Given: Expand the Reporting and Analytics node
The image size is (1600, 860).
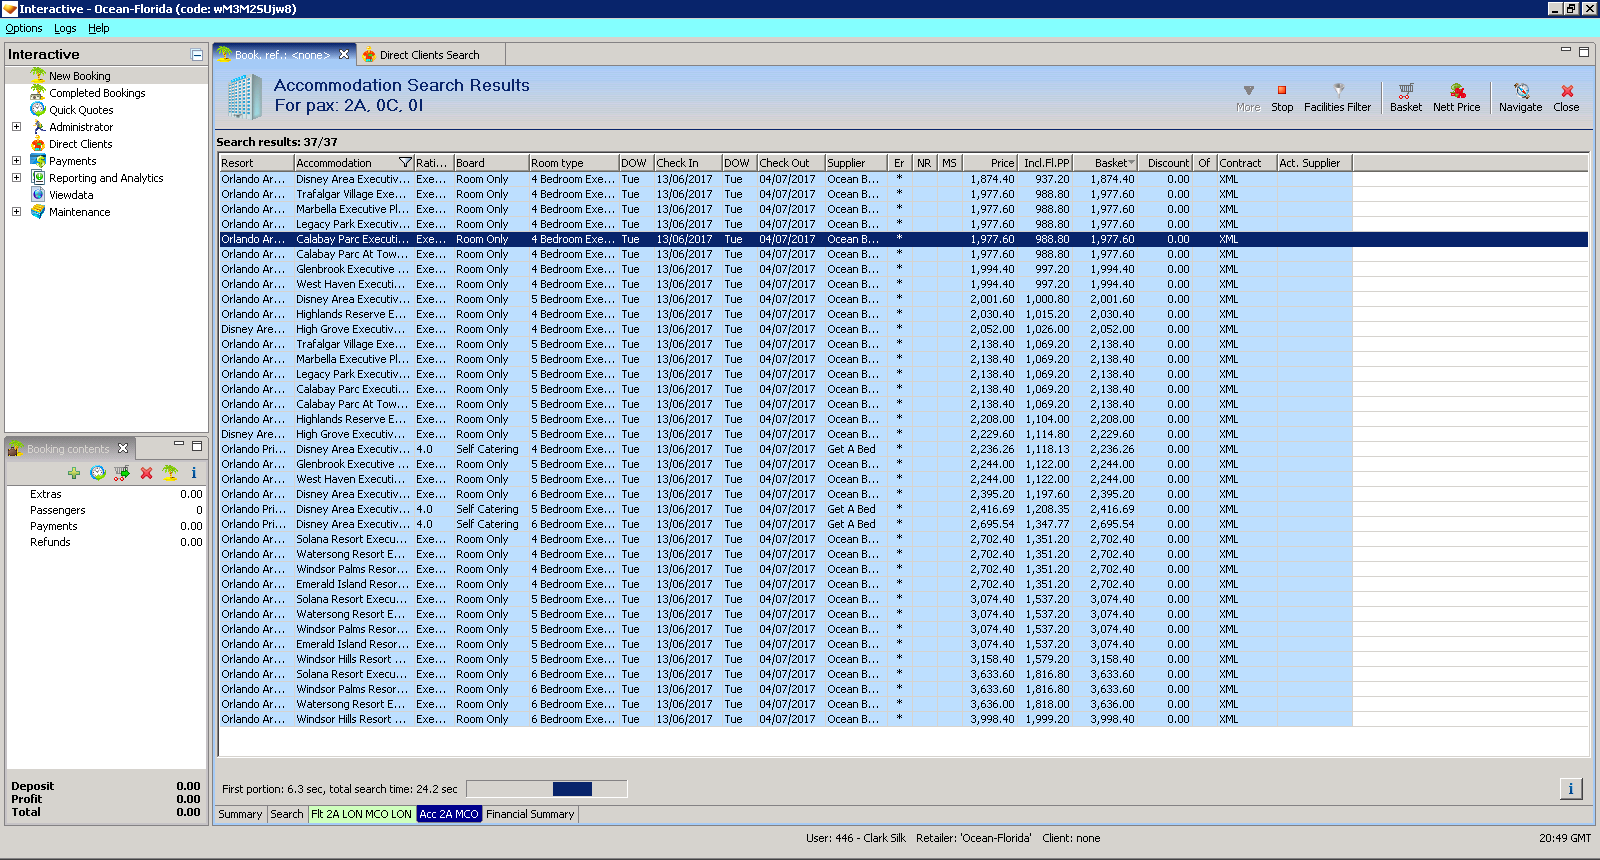Looking at the screenshot, I should [16, 178].
